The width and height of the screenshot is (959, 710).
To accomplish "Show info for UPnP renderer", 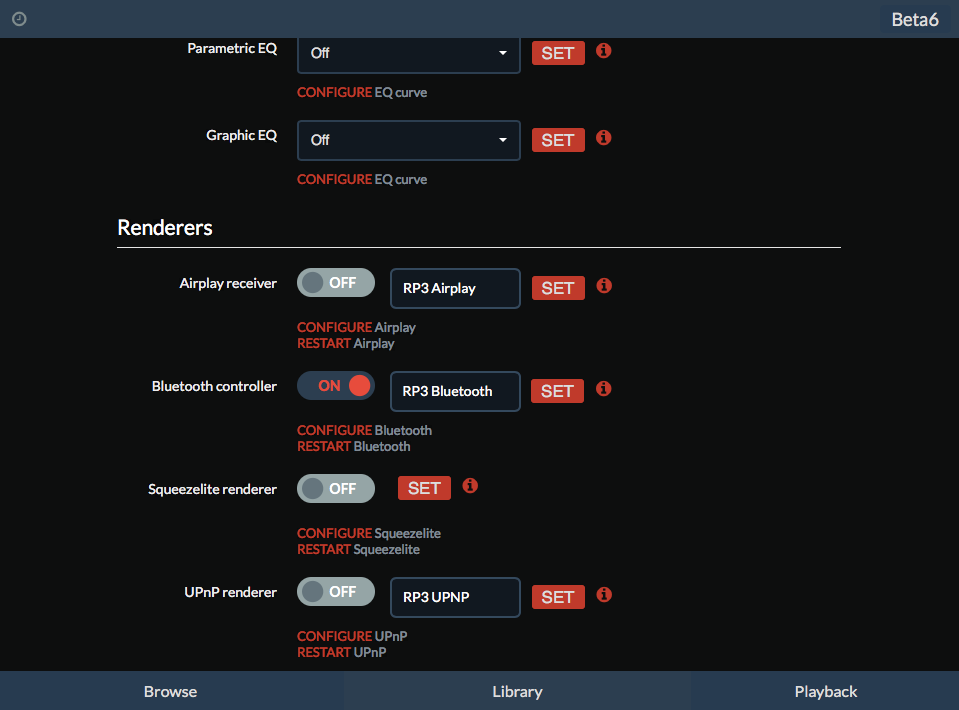I will point(604,594).
